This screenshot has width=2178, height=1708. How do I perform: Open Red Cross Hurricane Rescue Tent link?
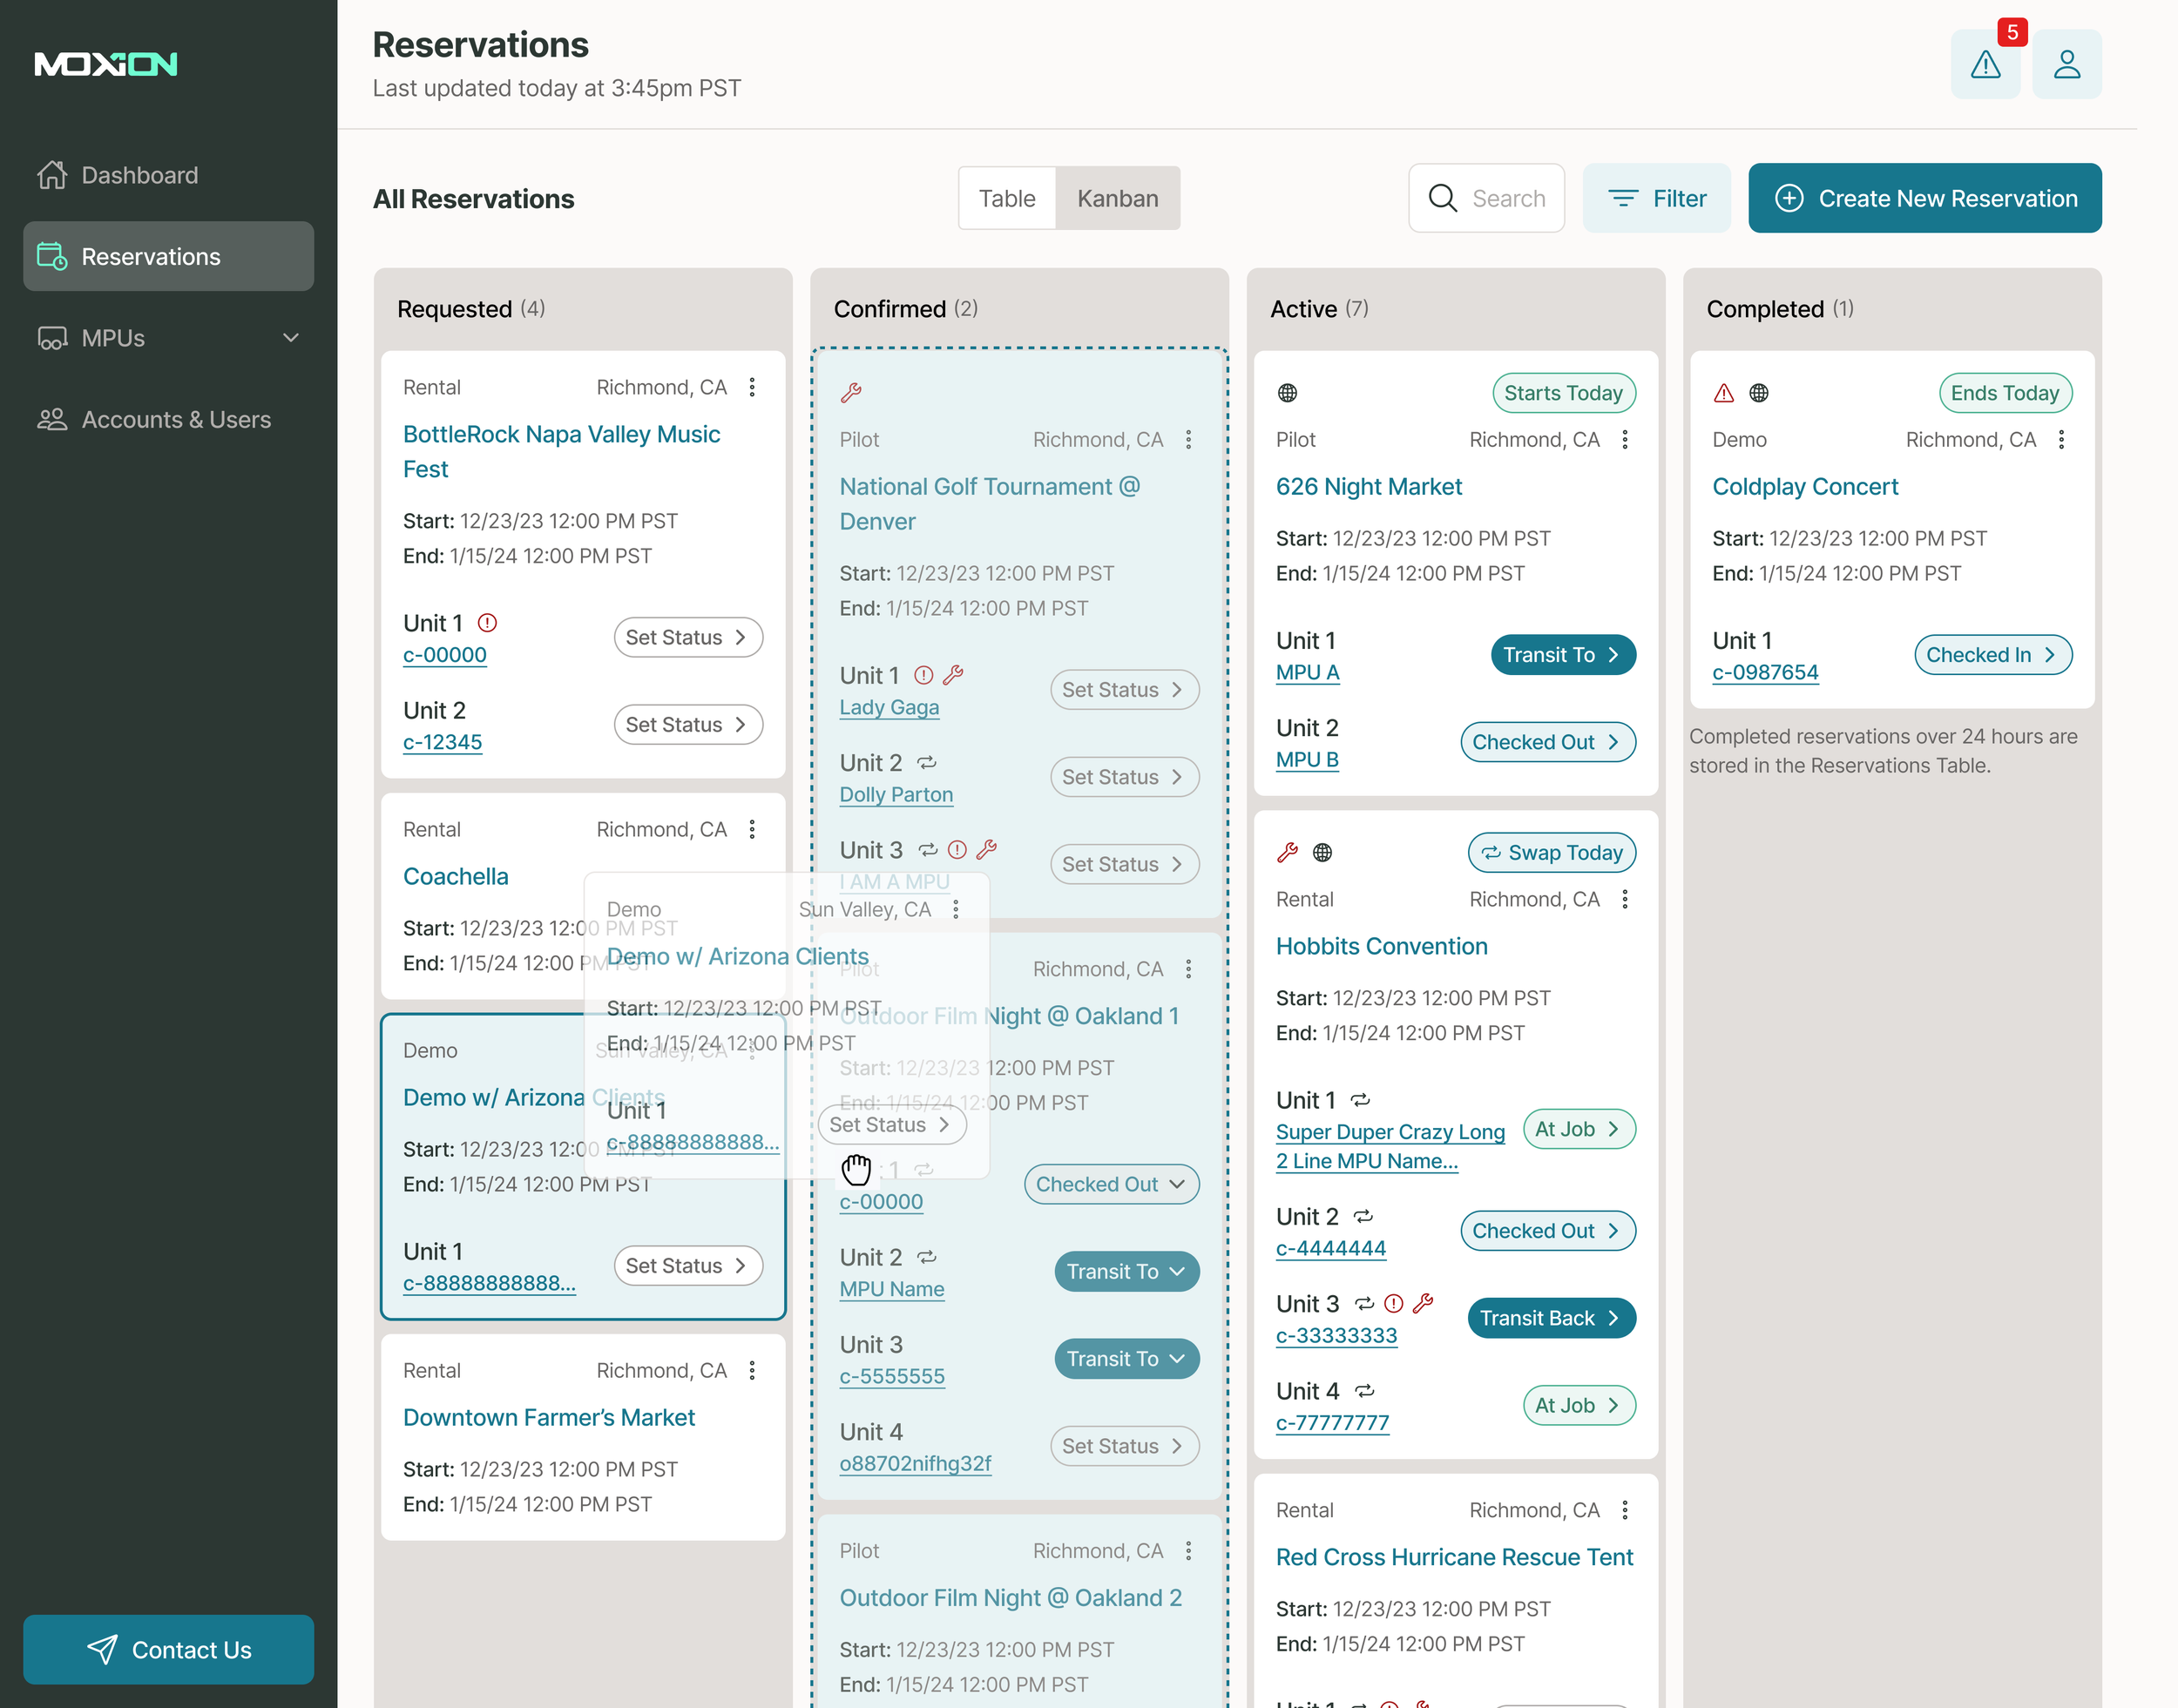tap(1454, 1557)
